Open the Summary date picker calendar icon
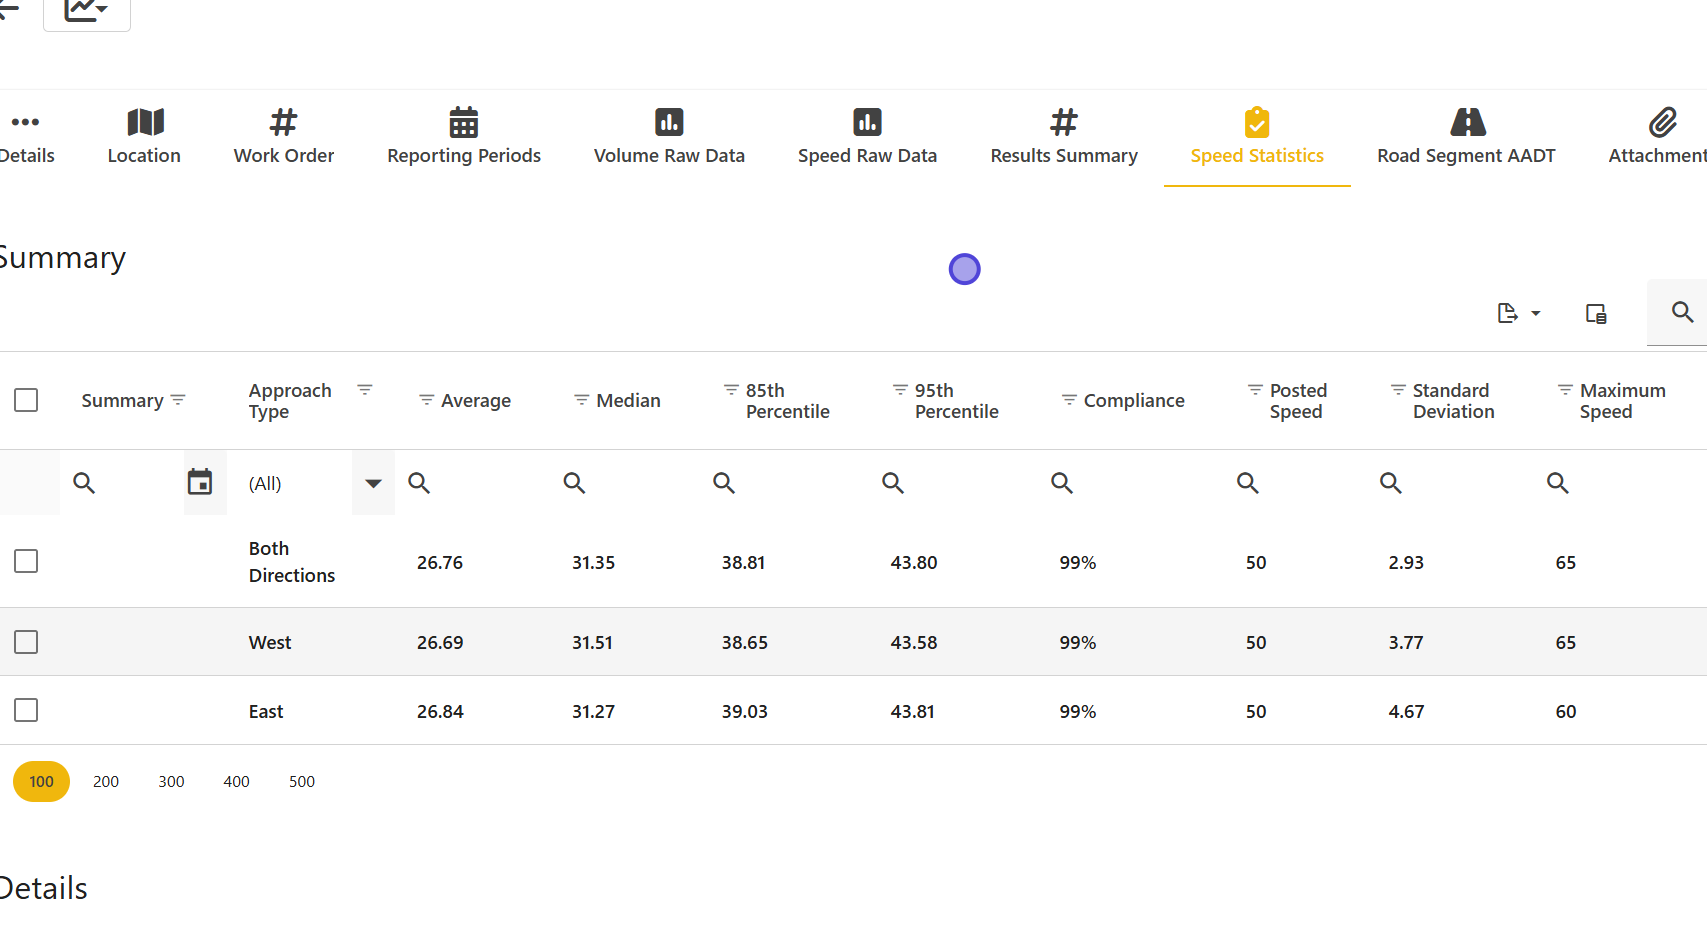Viewport: 1707px width, 932px height. (x=200, y=483)
